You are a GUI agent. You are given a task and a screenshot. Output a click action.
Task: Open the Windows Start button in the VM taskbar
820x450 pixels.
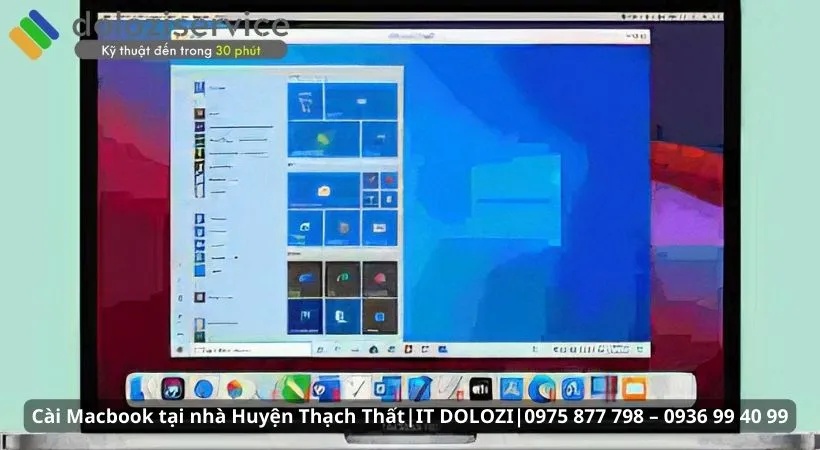180,350
